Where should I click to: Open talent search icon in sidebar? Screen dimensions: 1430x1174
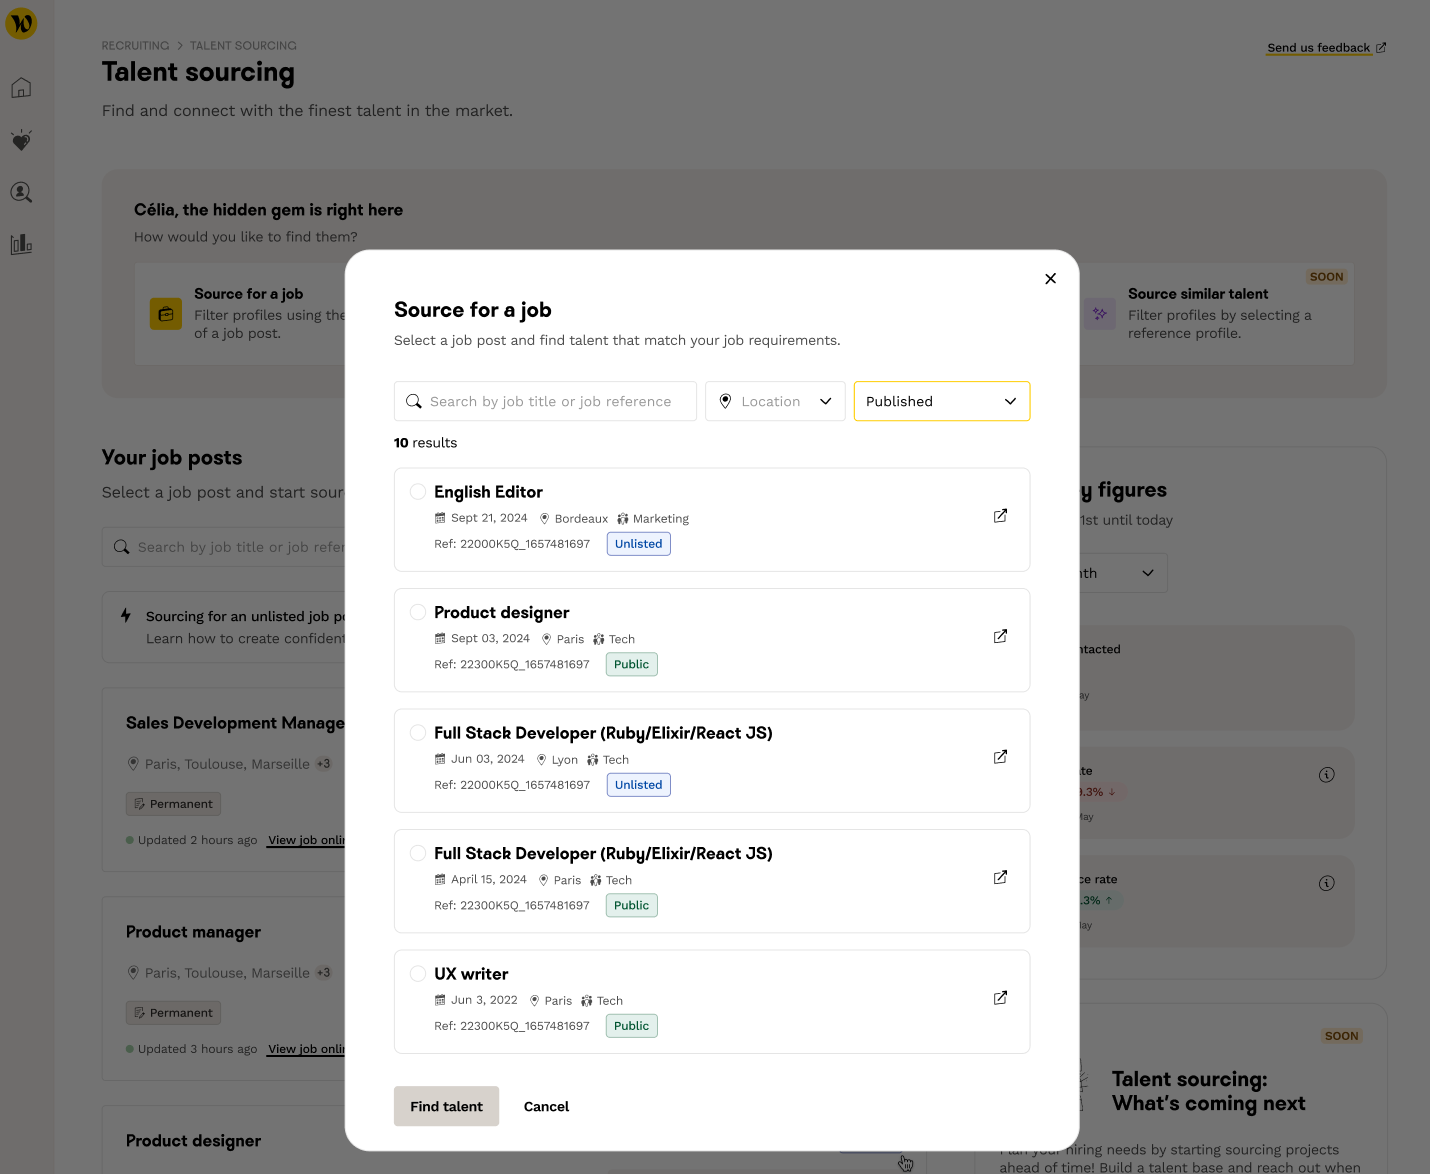(x=21, y=192)
